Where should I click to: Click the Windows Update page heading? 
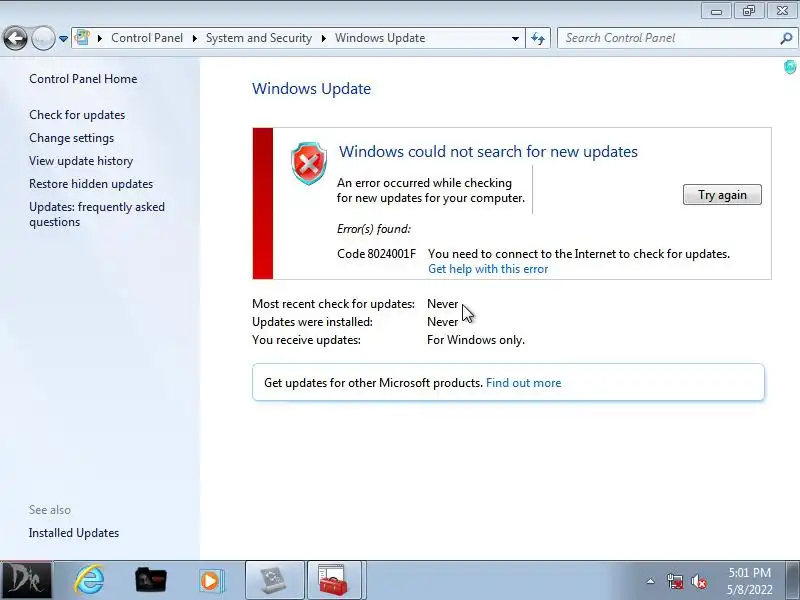point(311,88)
